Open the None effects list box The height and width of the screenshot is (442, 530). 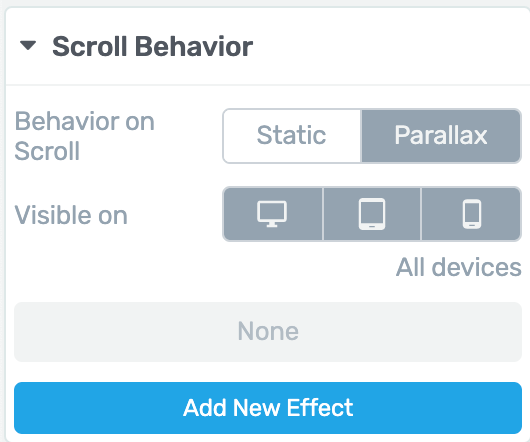(x=268, y=332)
